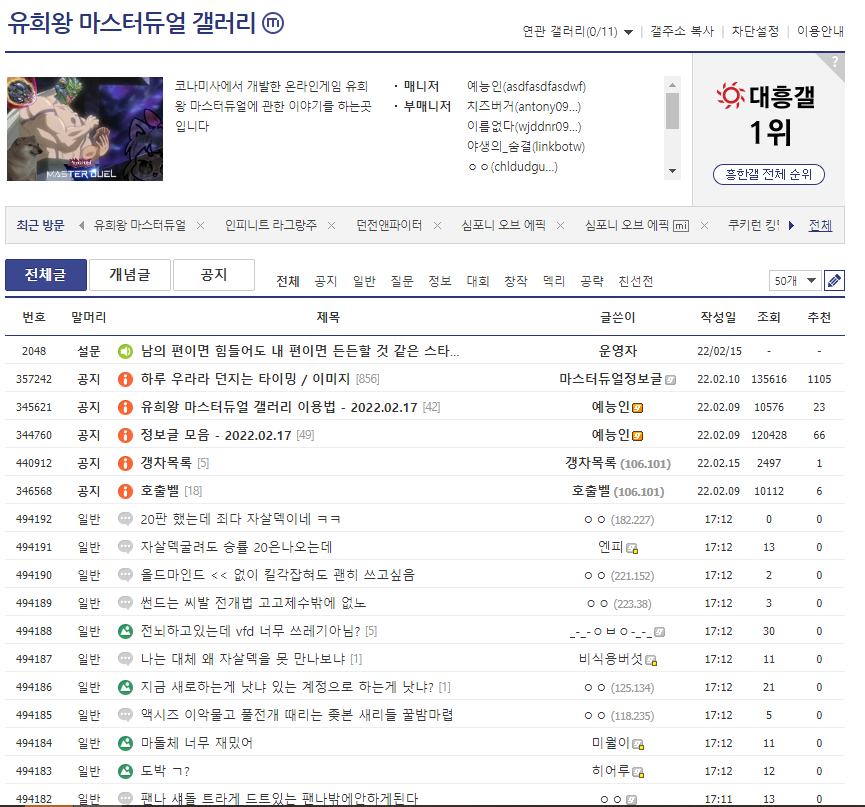The image size is (865, 807).
Task: Select the 공지 tab button
Action: [214, 275]
